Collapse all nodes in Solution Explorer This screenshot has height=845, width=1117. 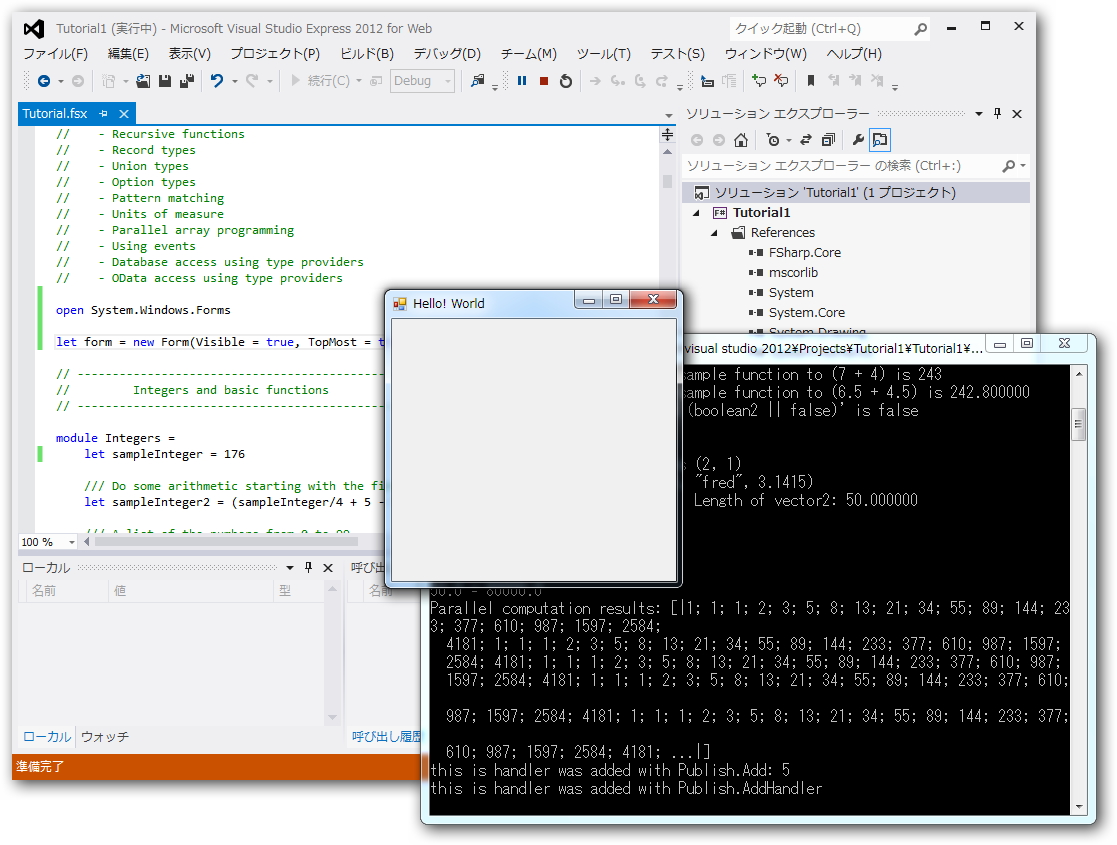828,139
